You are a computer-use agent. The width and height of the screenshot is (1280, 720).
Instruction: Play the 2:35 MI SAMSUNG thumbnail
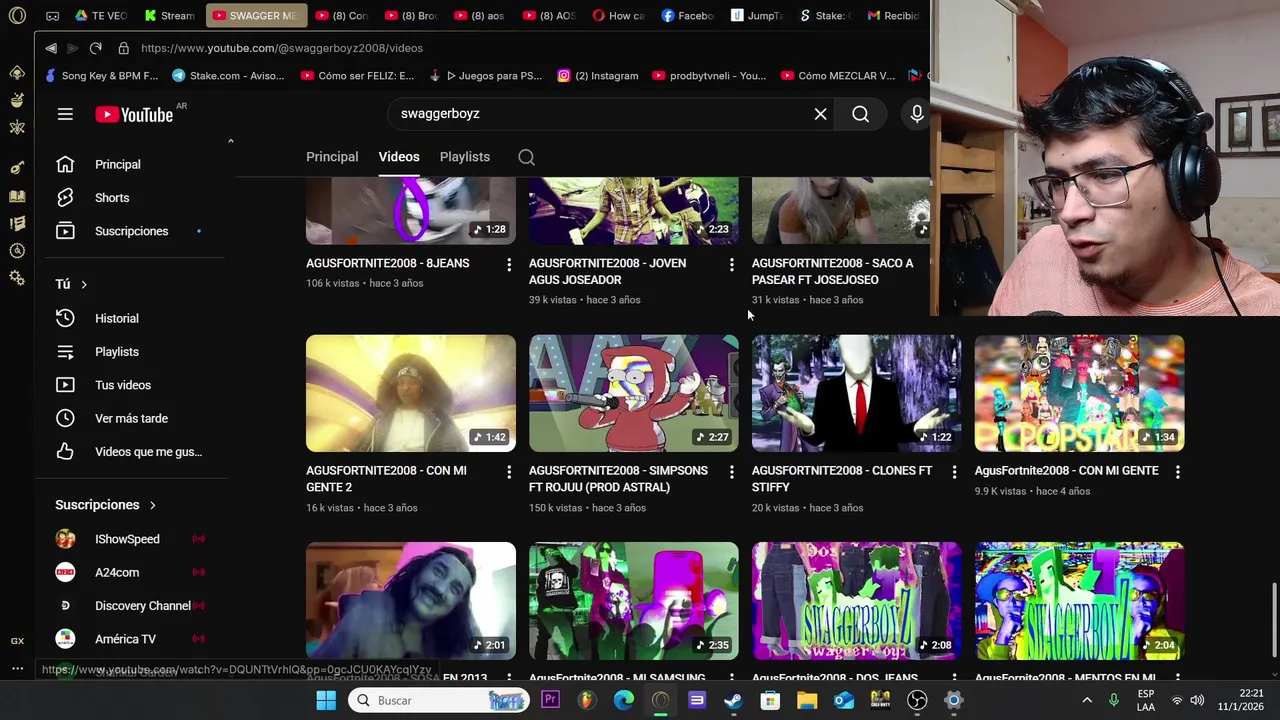634,601
